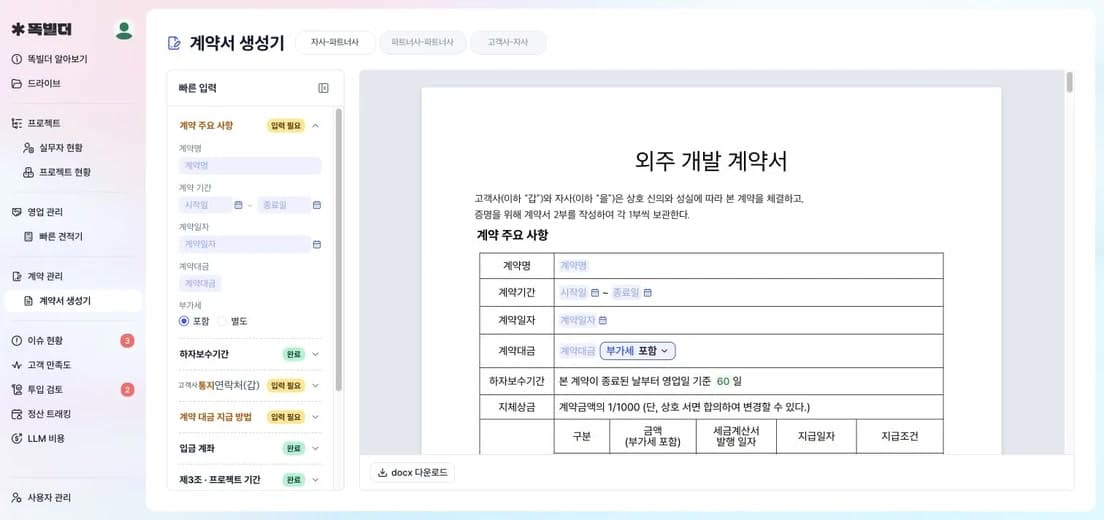
Task: Click the 입력 필요 badge of 계약 주요 사항
Action: pos(286,126)
